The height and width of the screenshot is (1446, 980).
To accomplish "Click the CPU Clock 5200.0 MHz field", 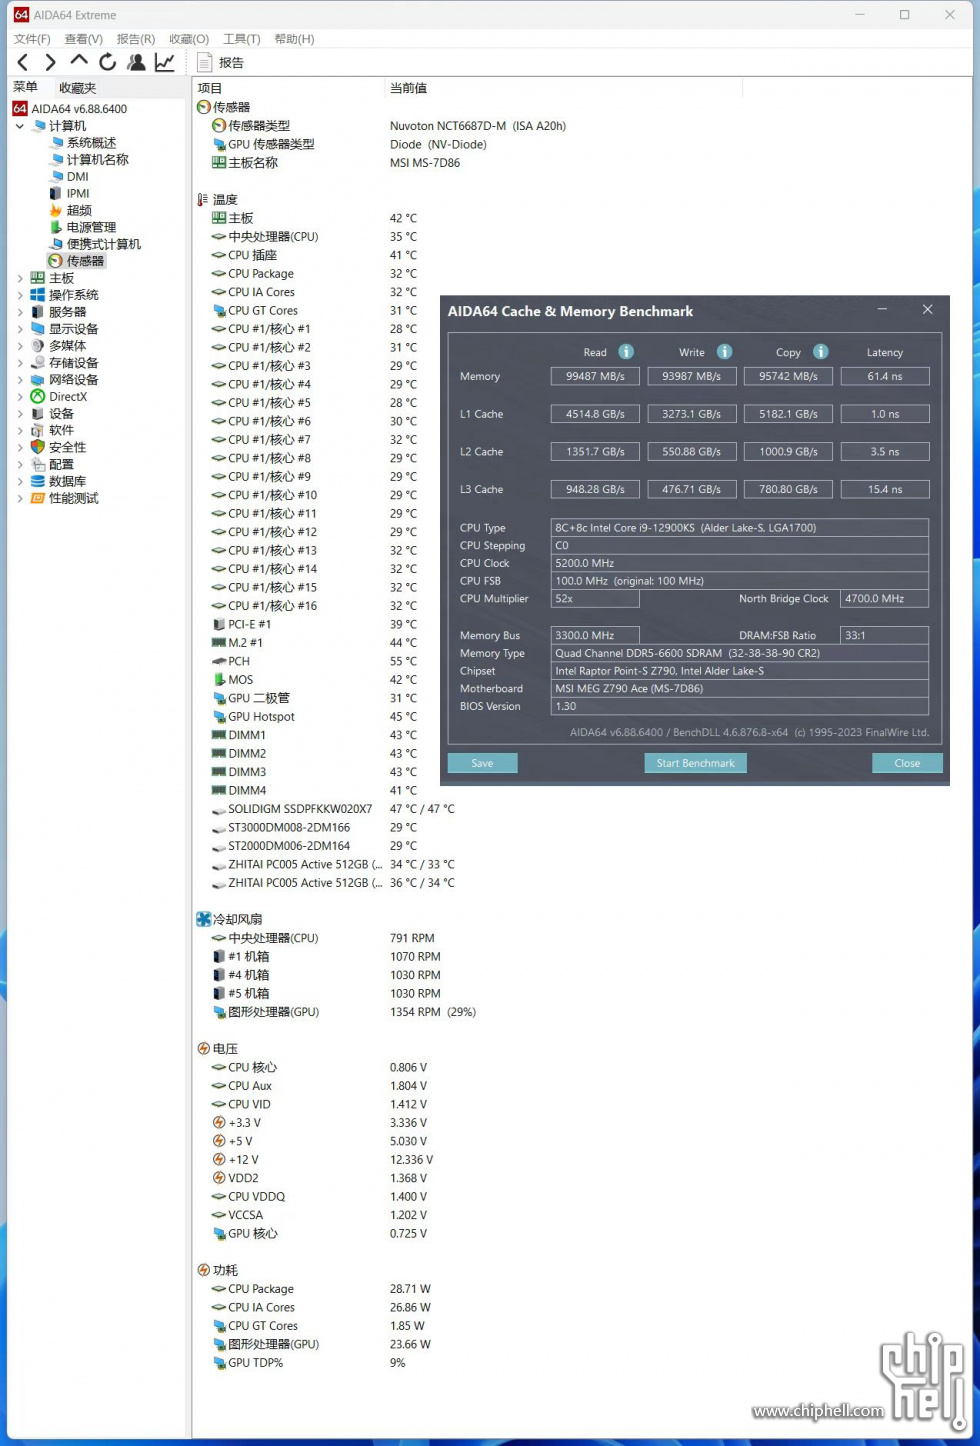I will click(x=740, y=563).
